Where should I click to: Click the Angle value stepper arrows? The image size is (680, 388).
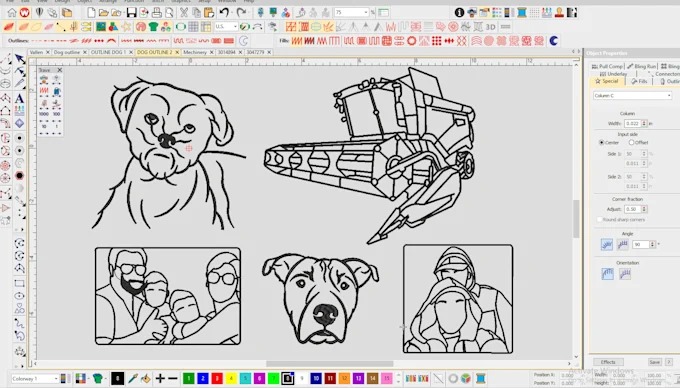(652, 245)
